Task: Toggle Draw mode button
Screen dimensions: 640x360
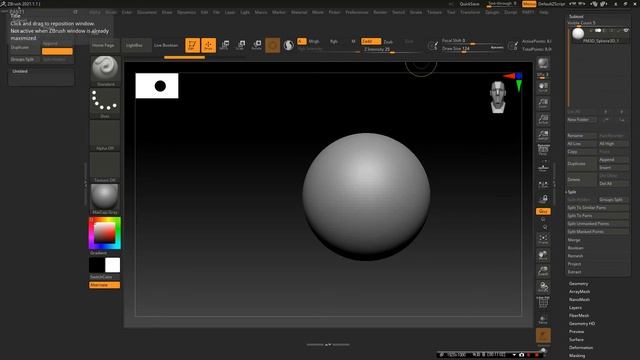Action: [x=209, y=45]
